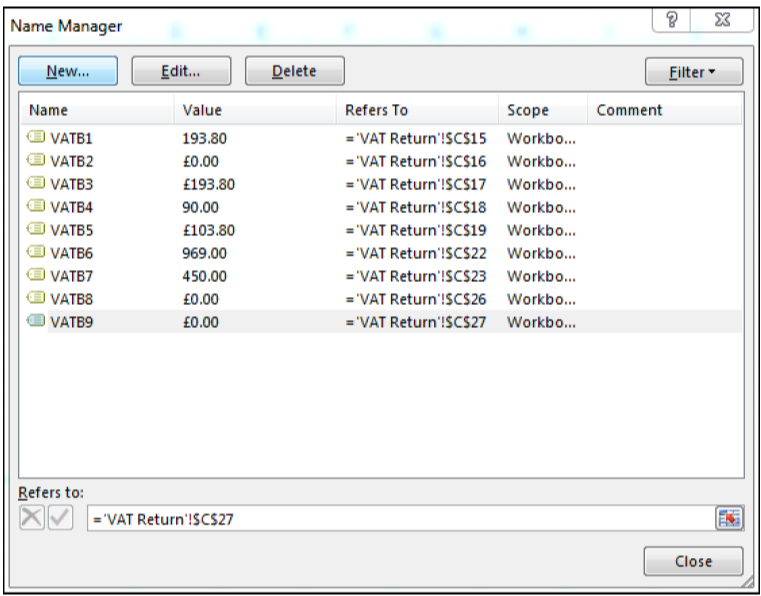Click the tag icon next to VATB6
This screenshot has height=596, width=761.
point(36,252)
